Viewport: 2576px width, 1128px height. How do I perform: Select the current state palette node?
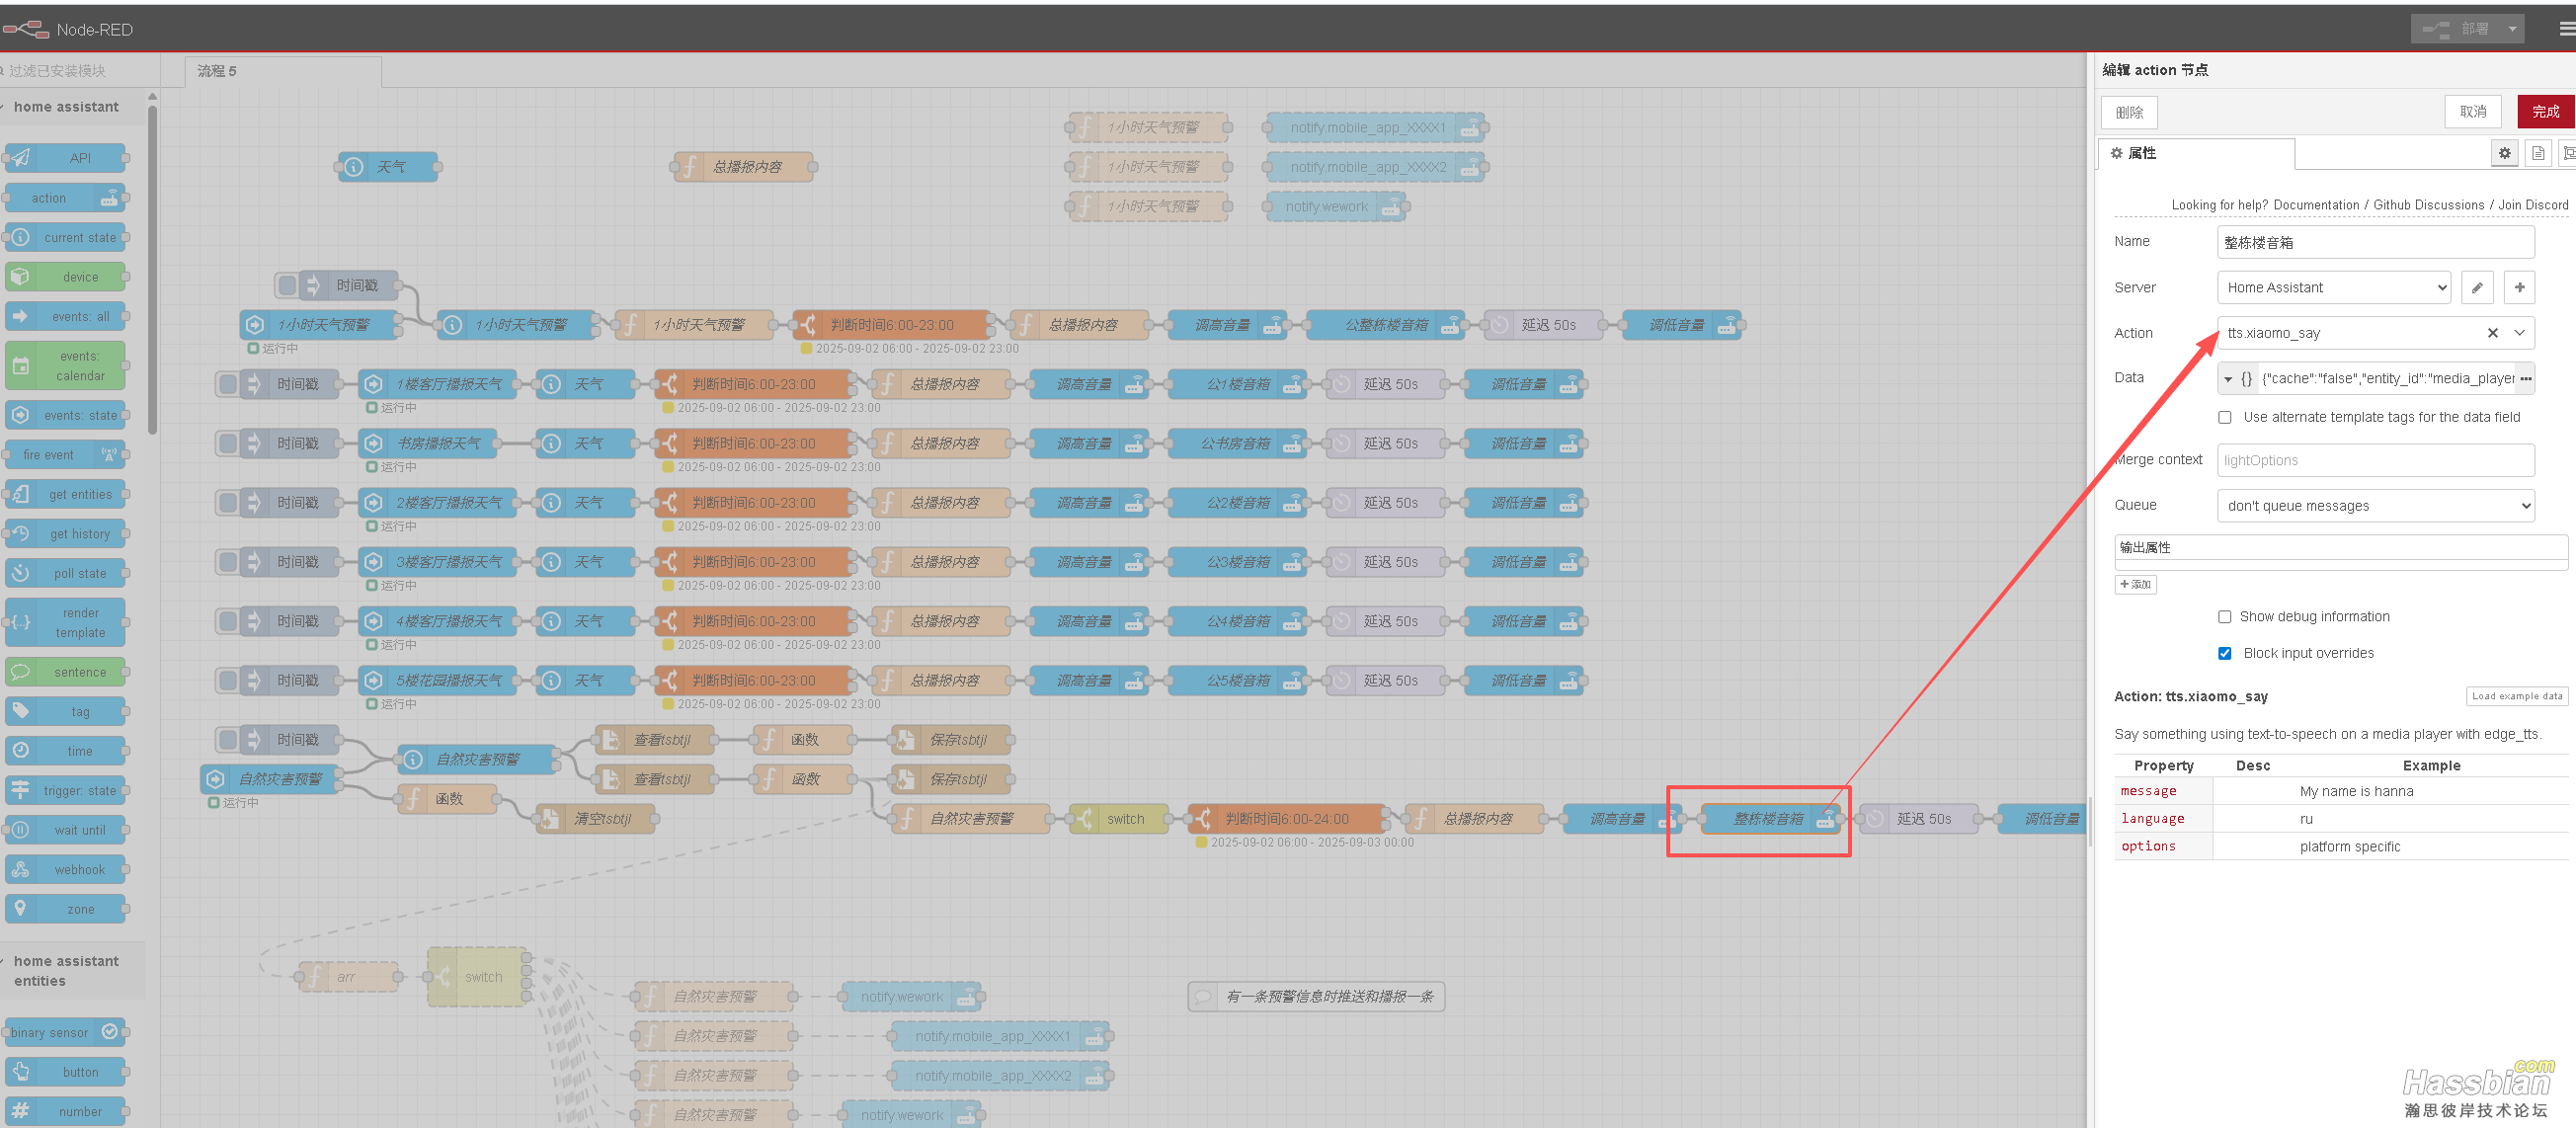point(66,238)
